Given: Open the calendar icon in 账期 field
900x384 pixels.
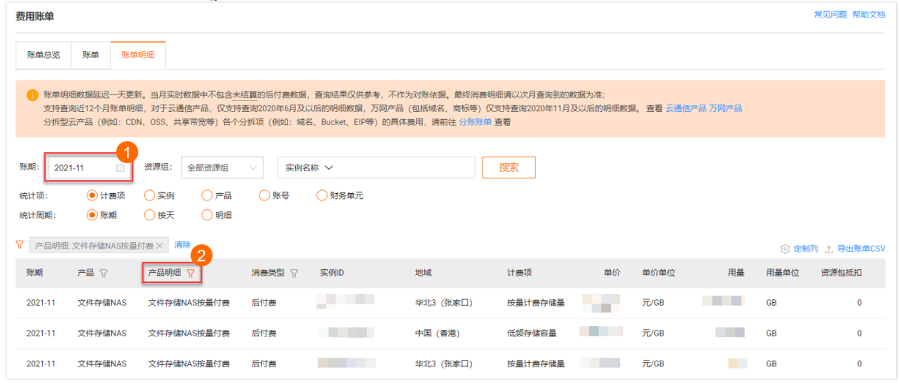Looking at the screenshot, I should pyautogui.click(x=120, y=168).
